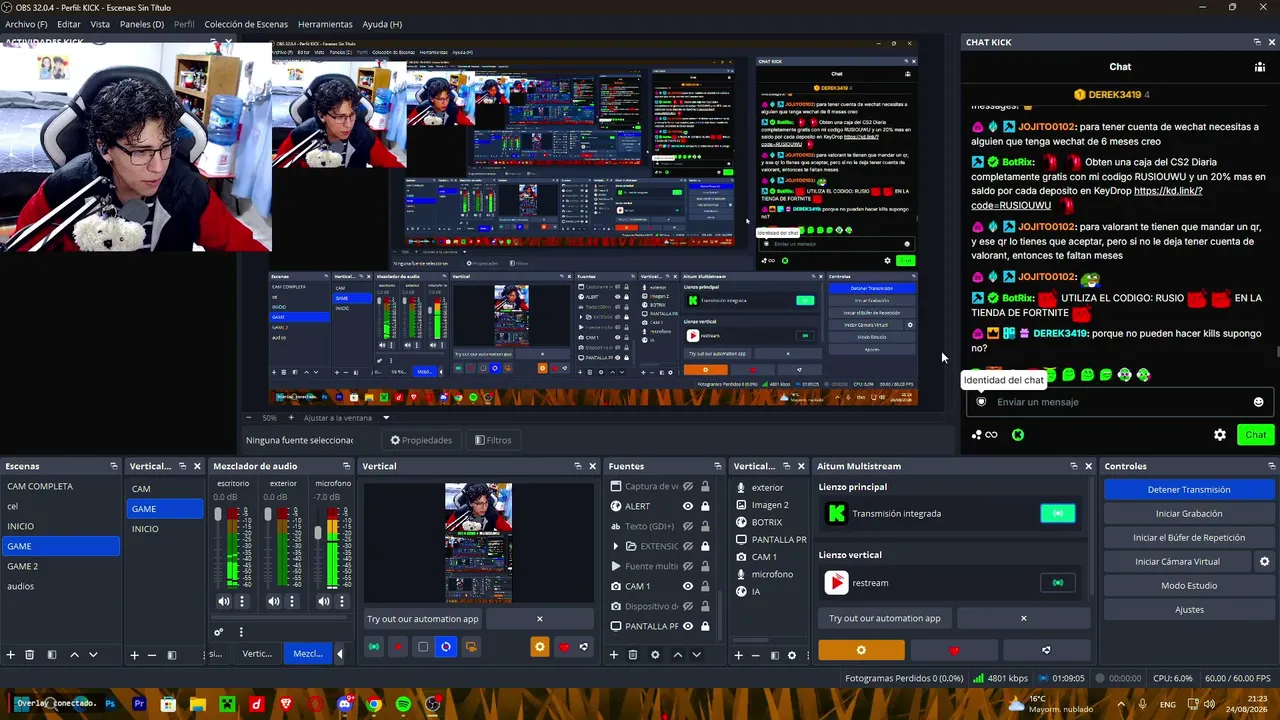Click Iniciar el Búfer de Repetición
Screen dimensions: 1280x720
(x=1189, y=537)
